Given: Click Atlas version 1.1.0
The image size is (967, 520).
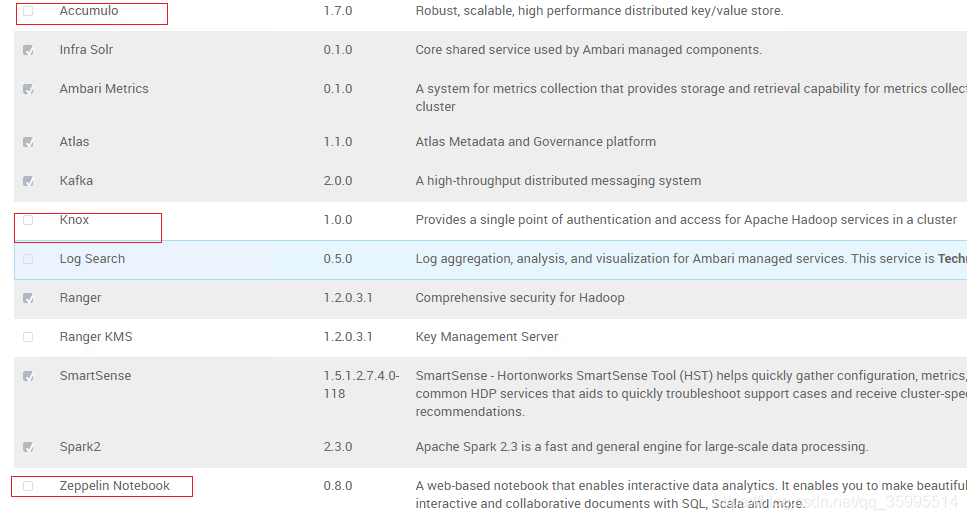Looking at the screenshot, I should (338, 142).
